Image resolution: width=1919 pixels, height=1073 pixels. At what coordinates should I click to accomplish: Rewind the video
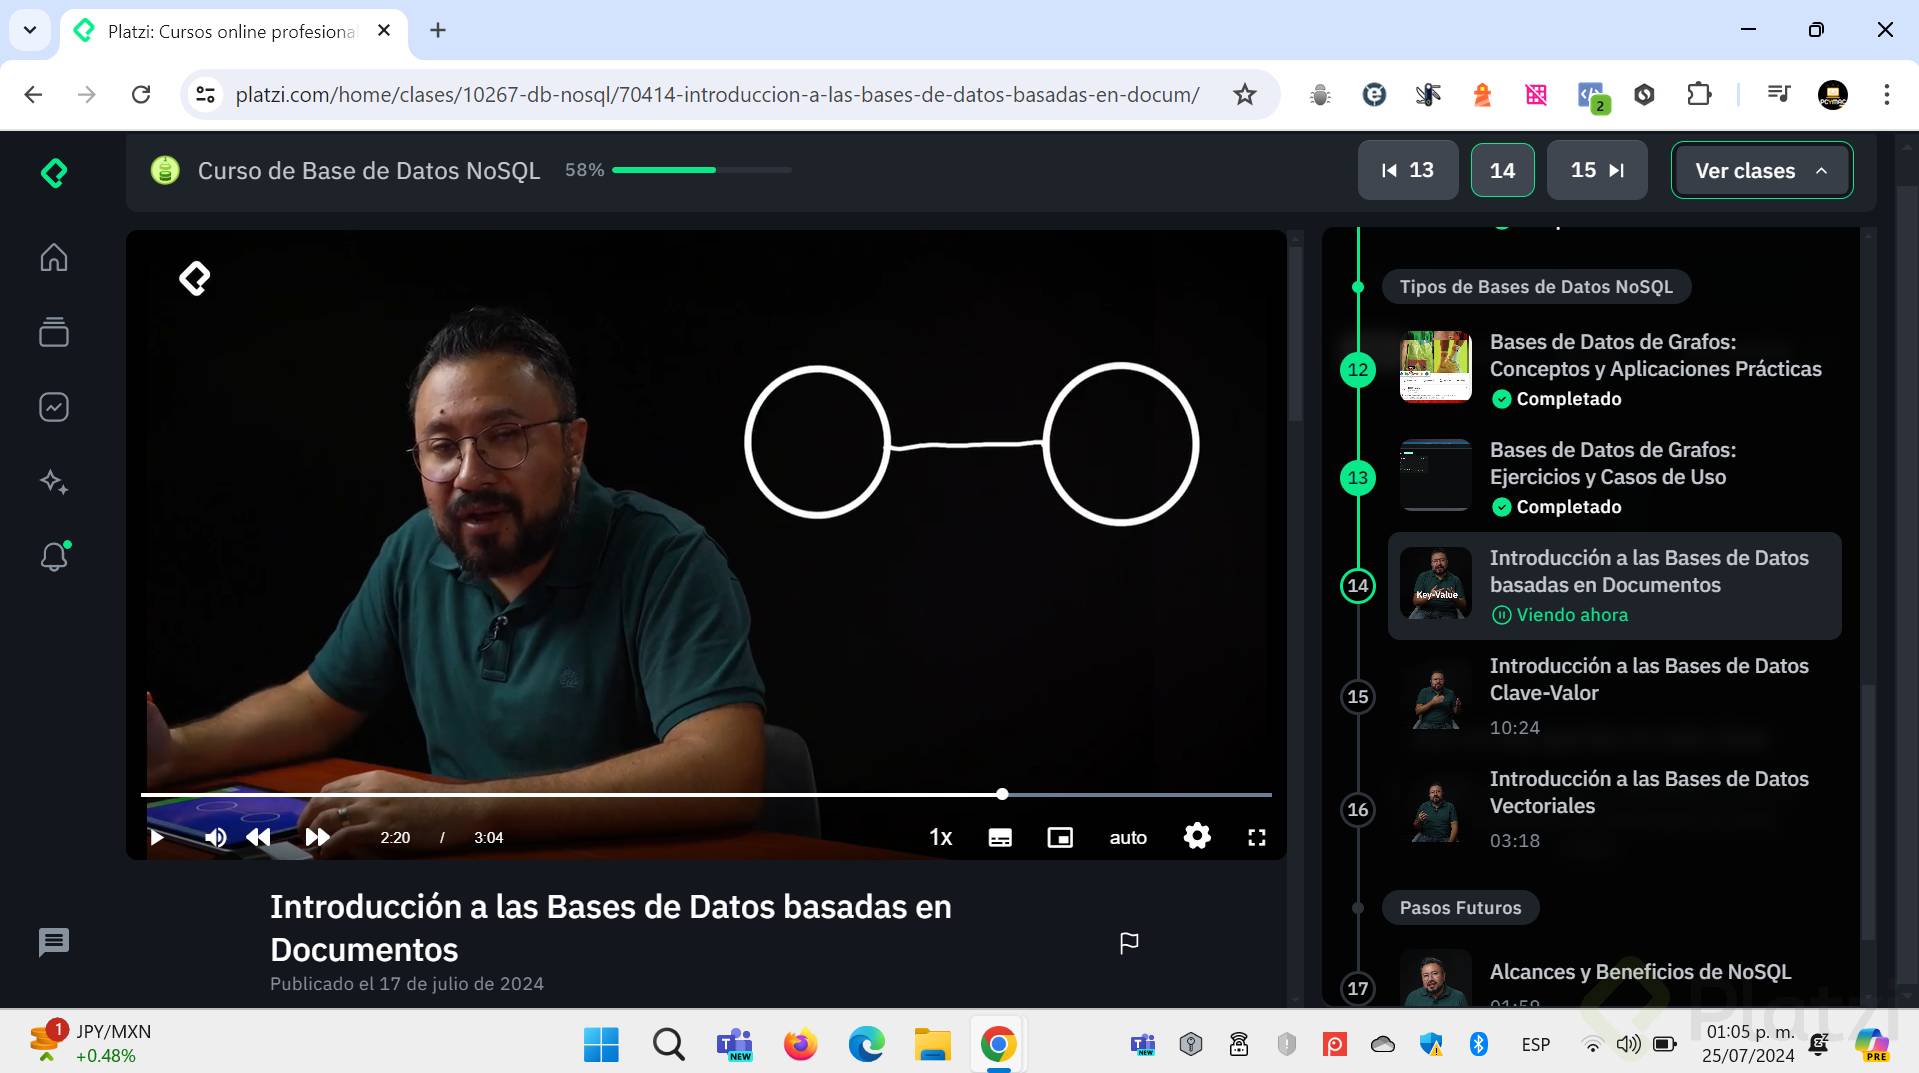258,837
